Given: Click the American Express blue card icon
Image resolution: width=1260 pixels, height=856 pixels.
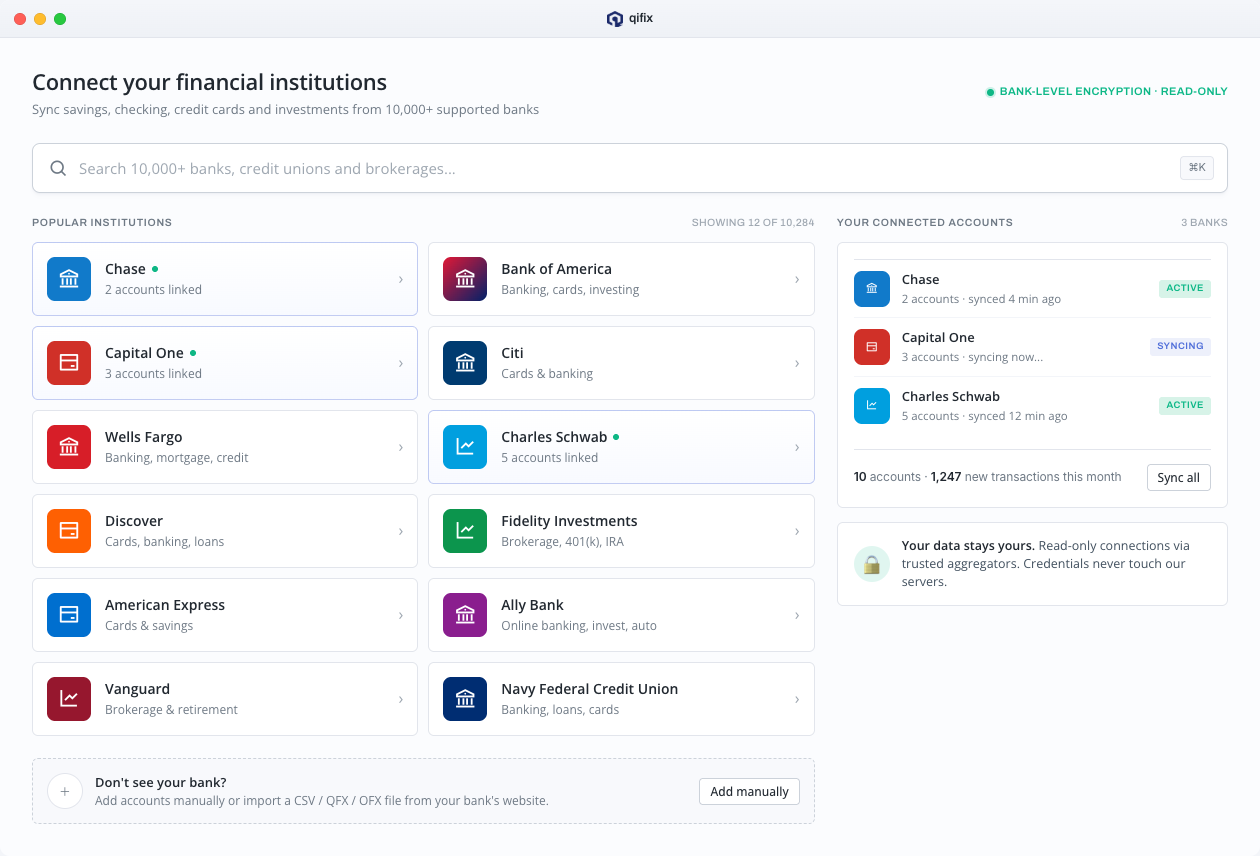Looking at the screenshot, I should (x=69, y=615).
